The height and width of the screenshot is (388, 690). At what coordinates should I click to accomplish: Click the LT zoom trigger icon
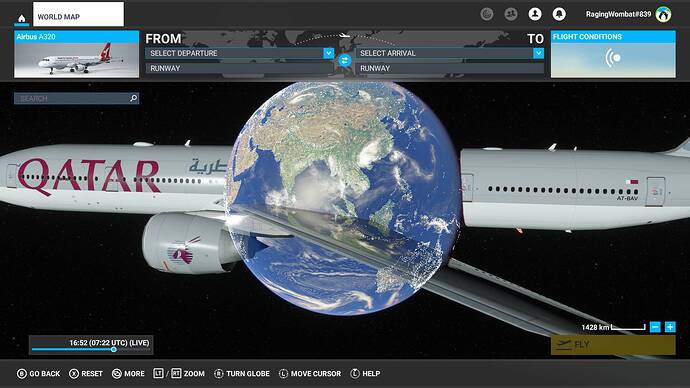click(x=158, y=373)
